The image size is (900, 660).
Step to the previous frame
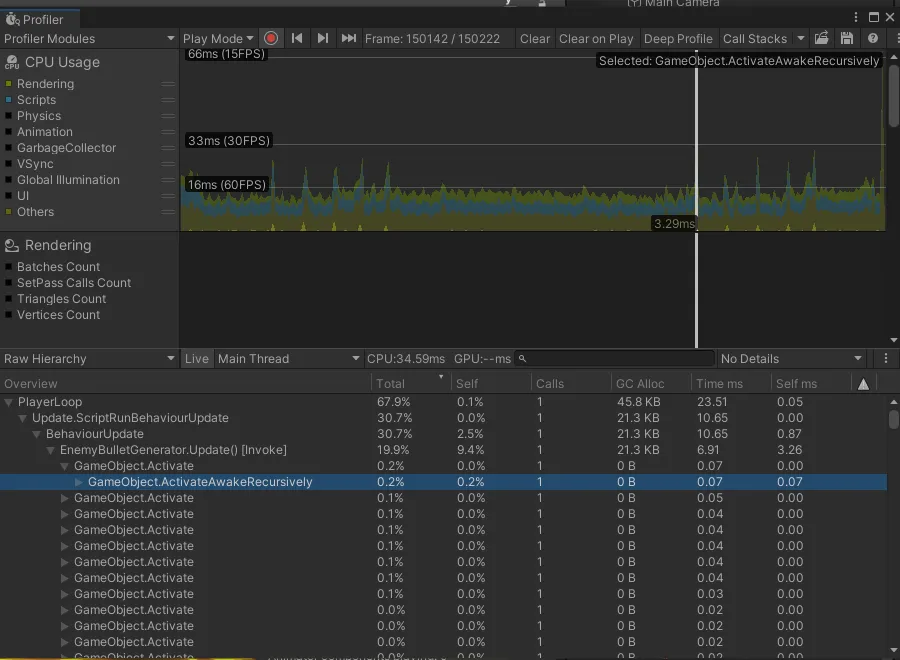click(297, 38)
